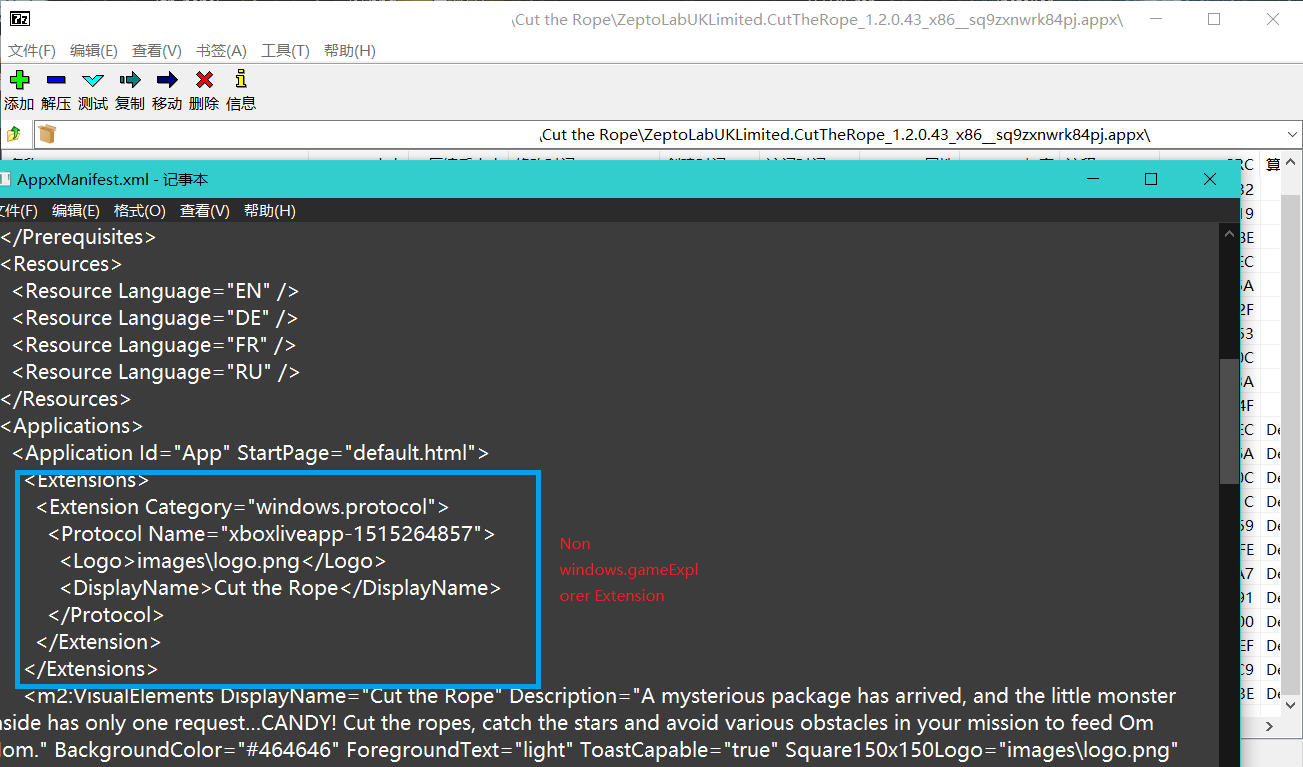Maximize the AppxManifest.xml Notepad window
1303x767 pixels.
(1151, 179)
